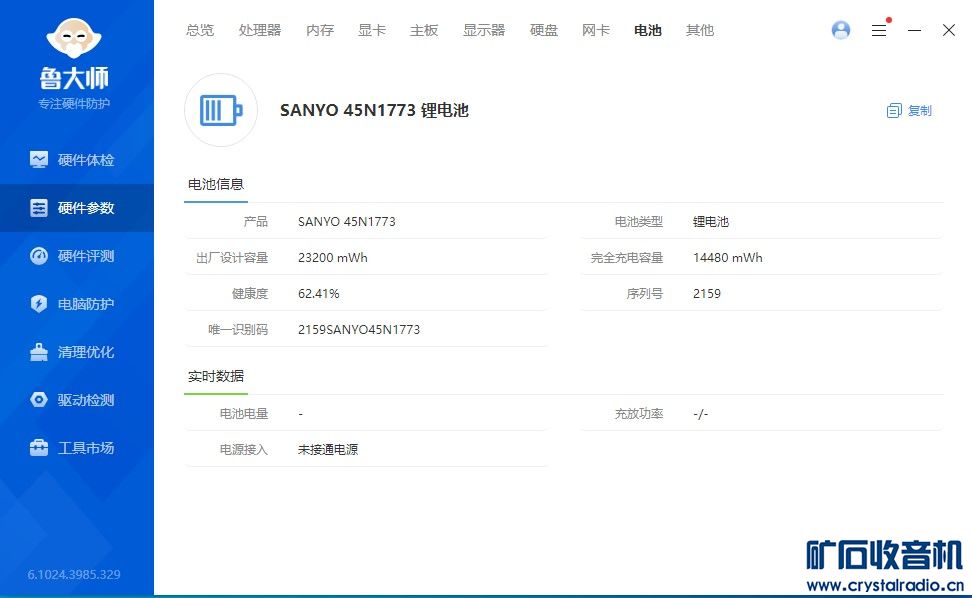Open 清理优化 in the sidebar

tap(77, 352)
